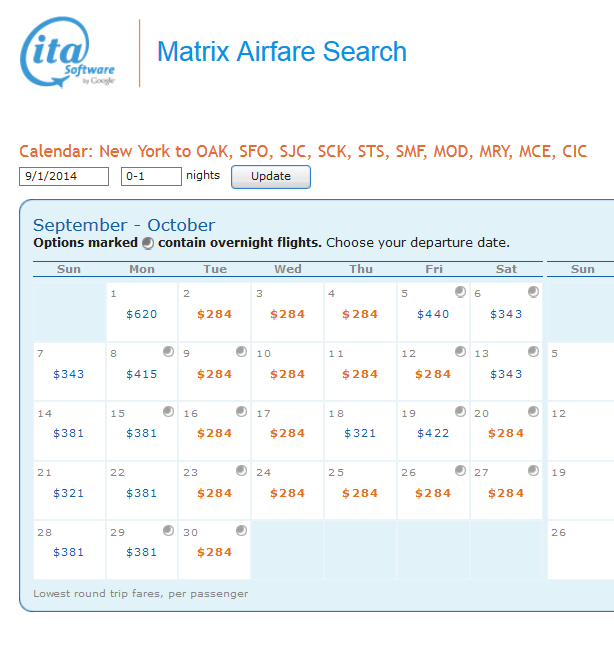Viewport: 614px width, 648px height.
Task: Click the ITA Software logo
Action: 69,52
